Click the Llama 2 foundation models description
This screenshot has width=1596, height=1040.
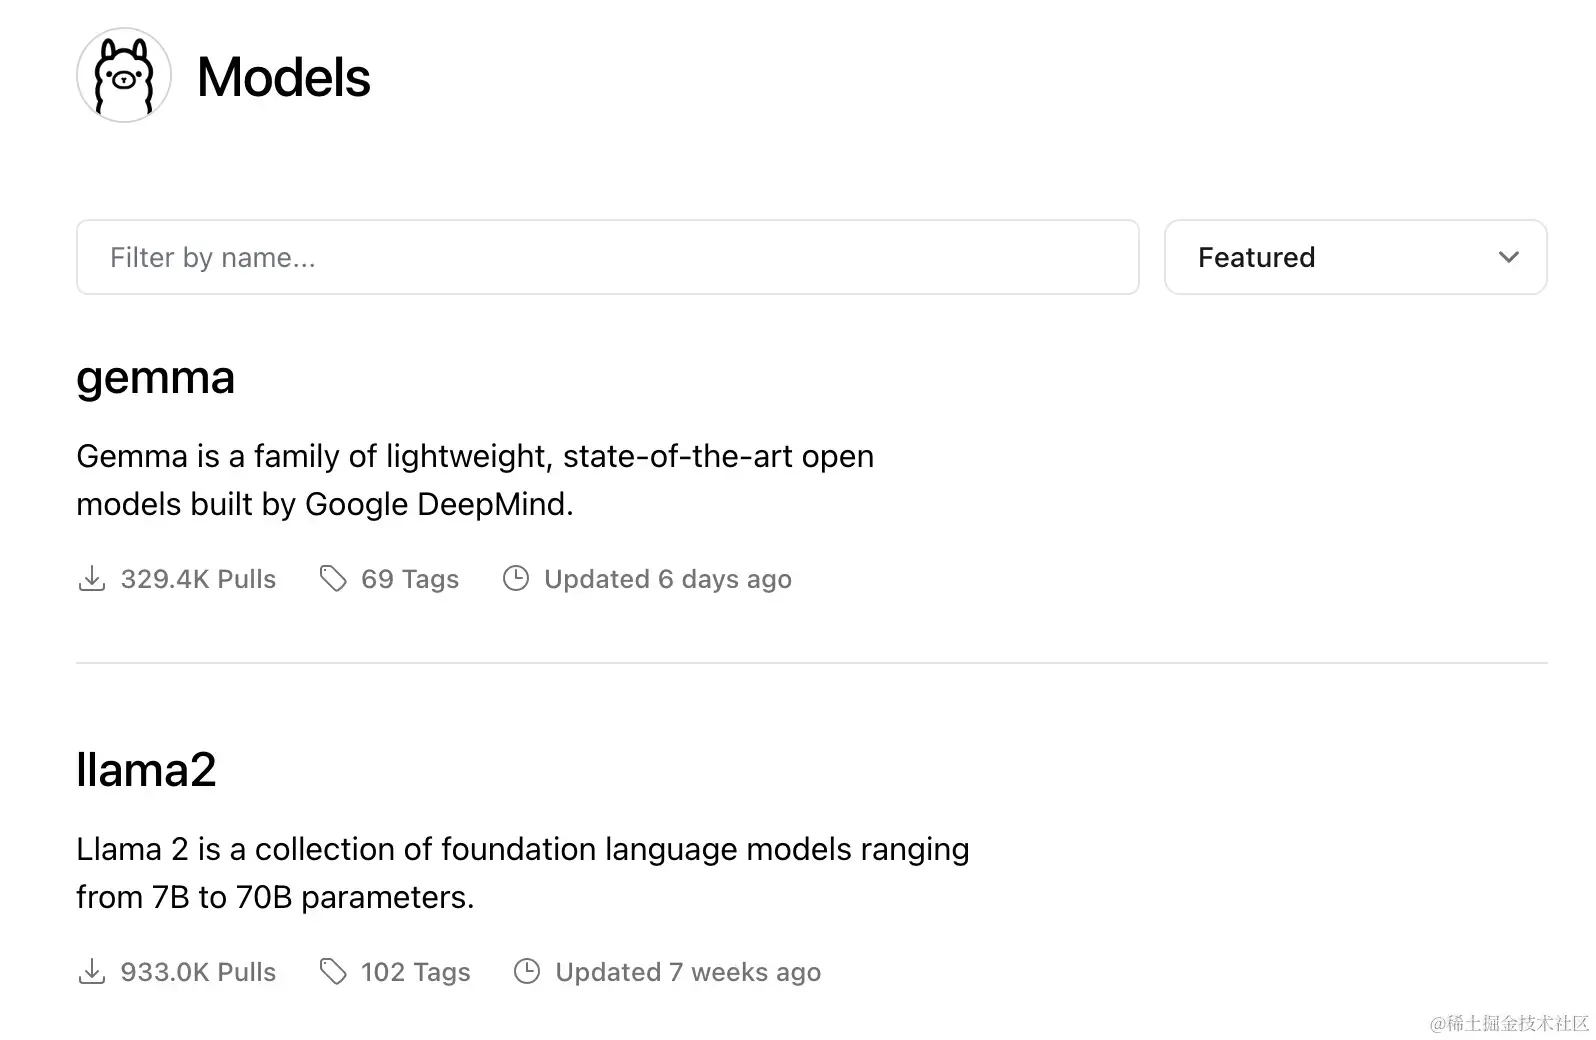point(522,873)
